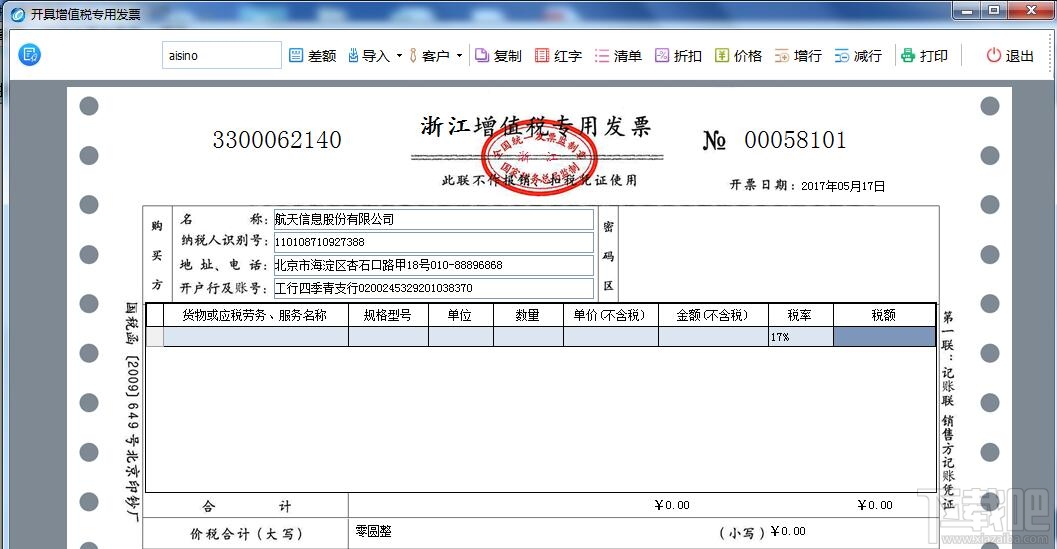
Task: Click the buyer 名称 field
Action: (433, 219)
